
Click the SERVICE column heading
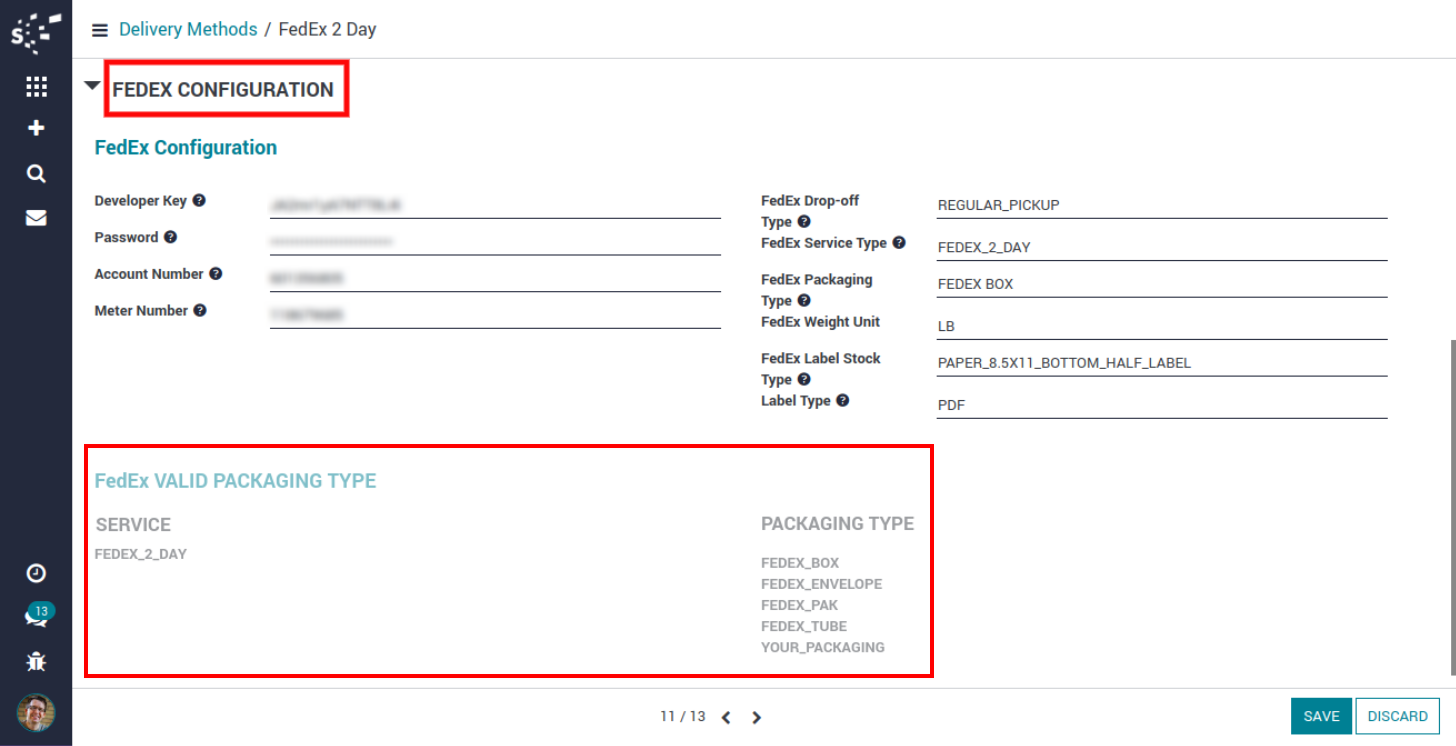[133, 525]
